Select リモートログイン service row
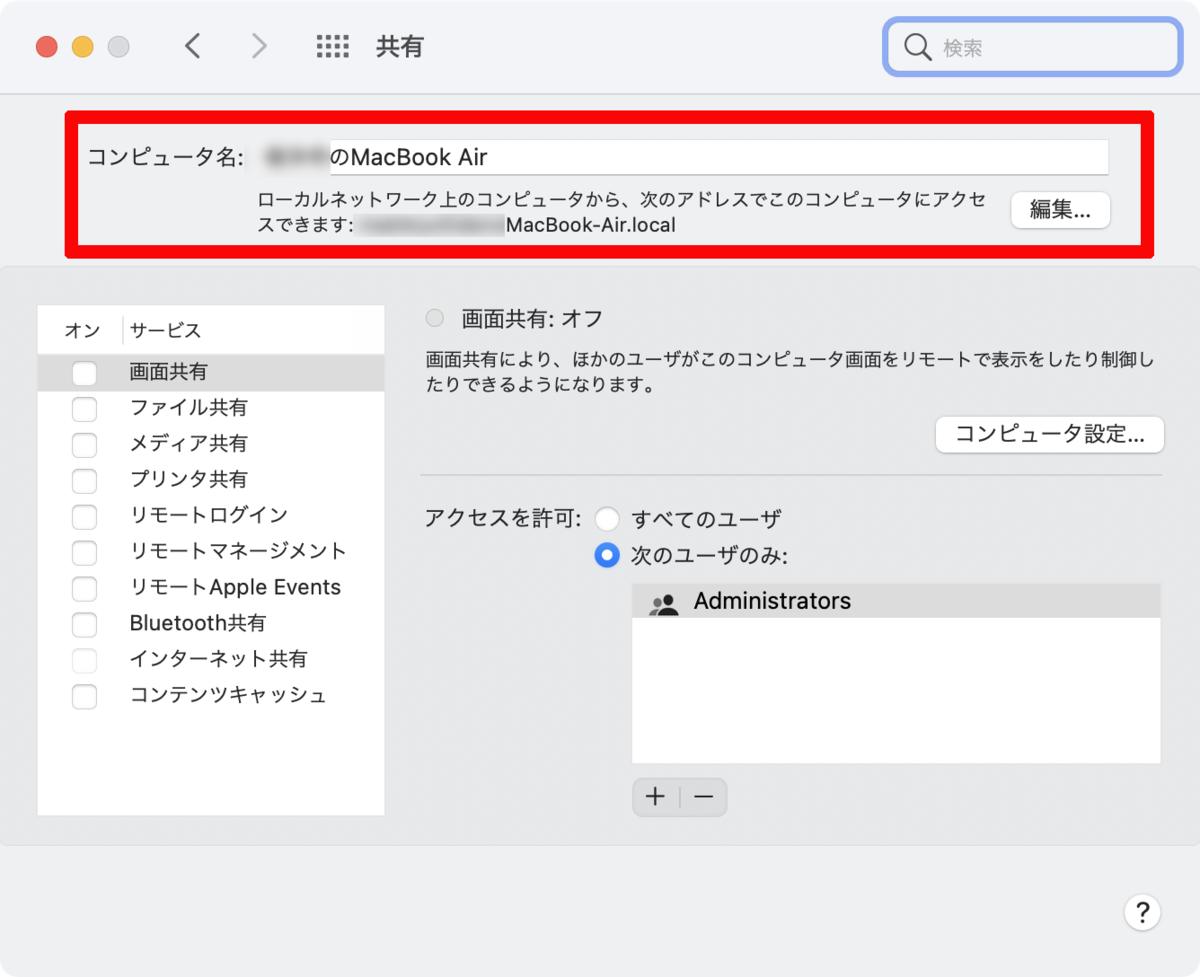The image size is (1200, 977). pyautogui.click(x=211, y=516)
